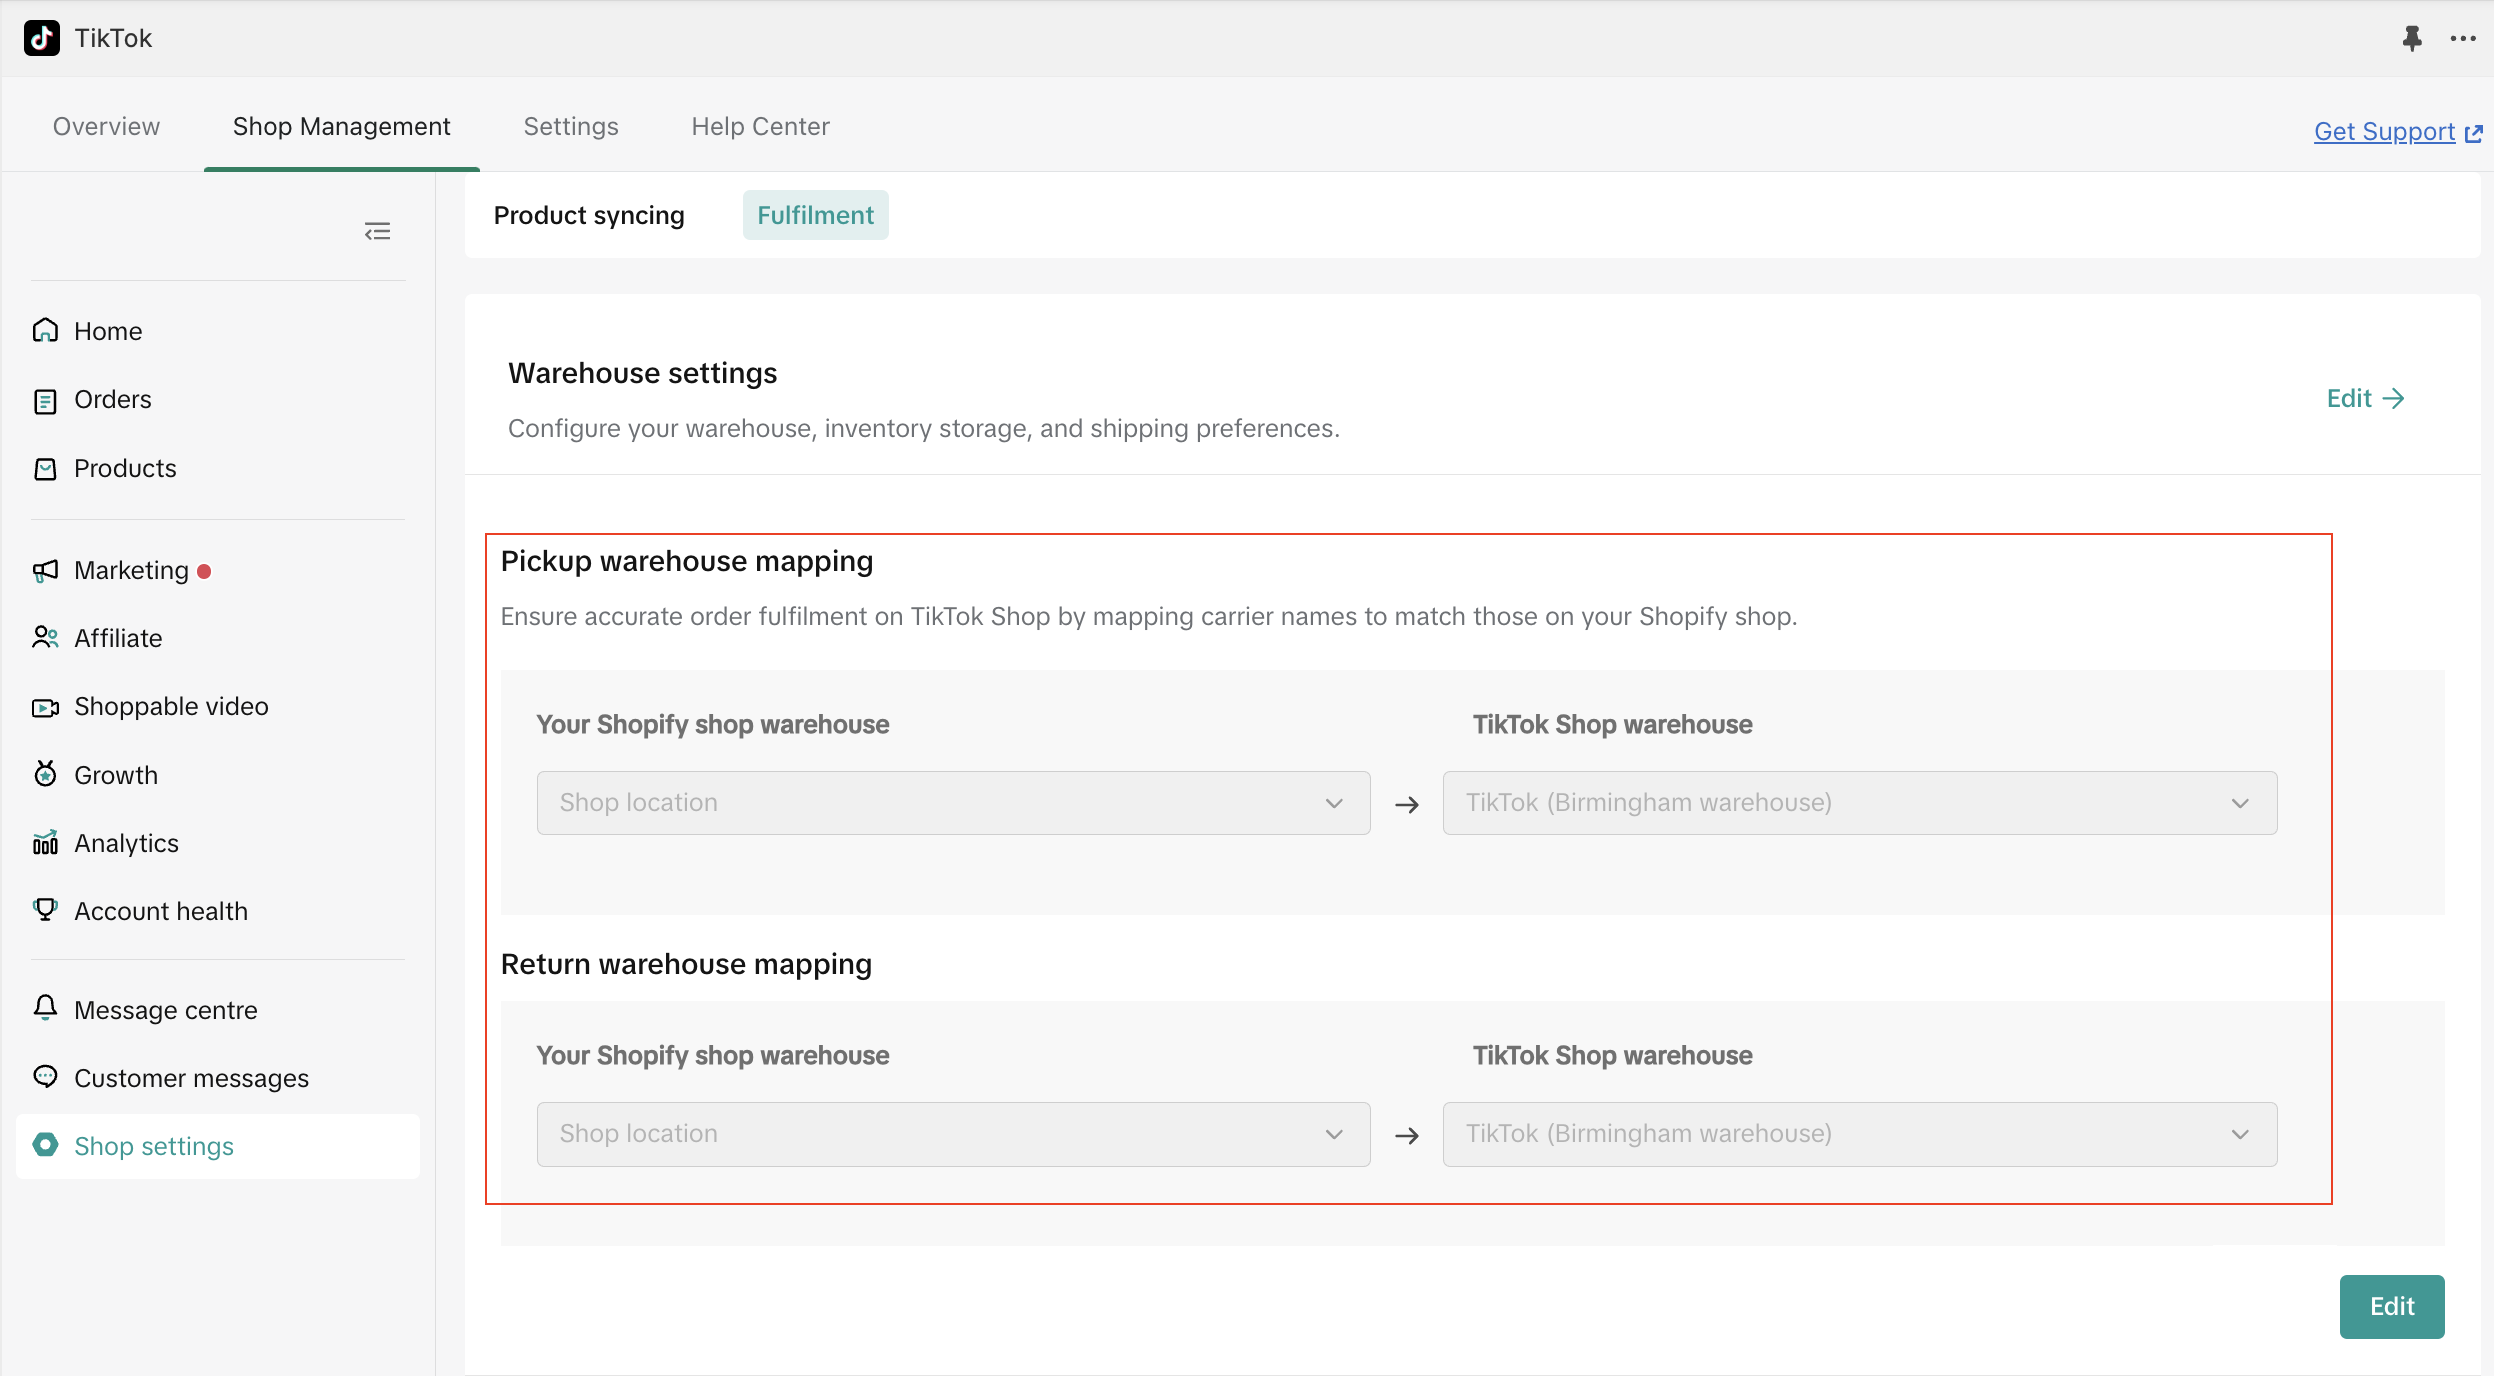This screenshot has width=2494, height=1376.
Task: Select the Fulfilment sub-tab
Action: click(x=815, y=215)
